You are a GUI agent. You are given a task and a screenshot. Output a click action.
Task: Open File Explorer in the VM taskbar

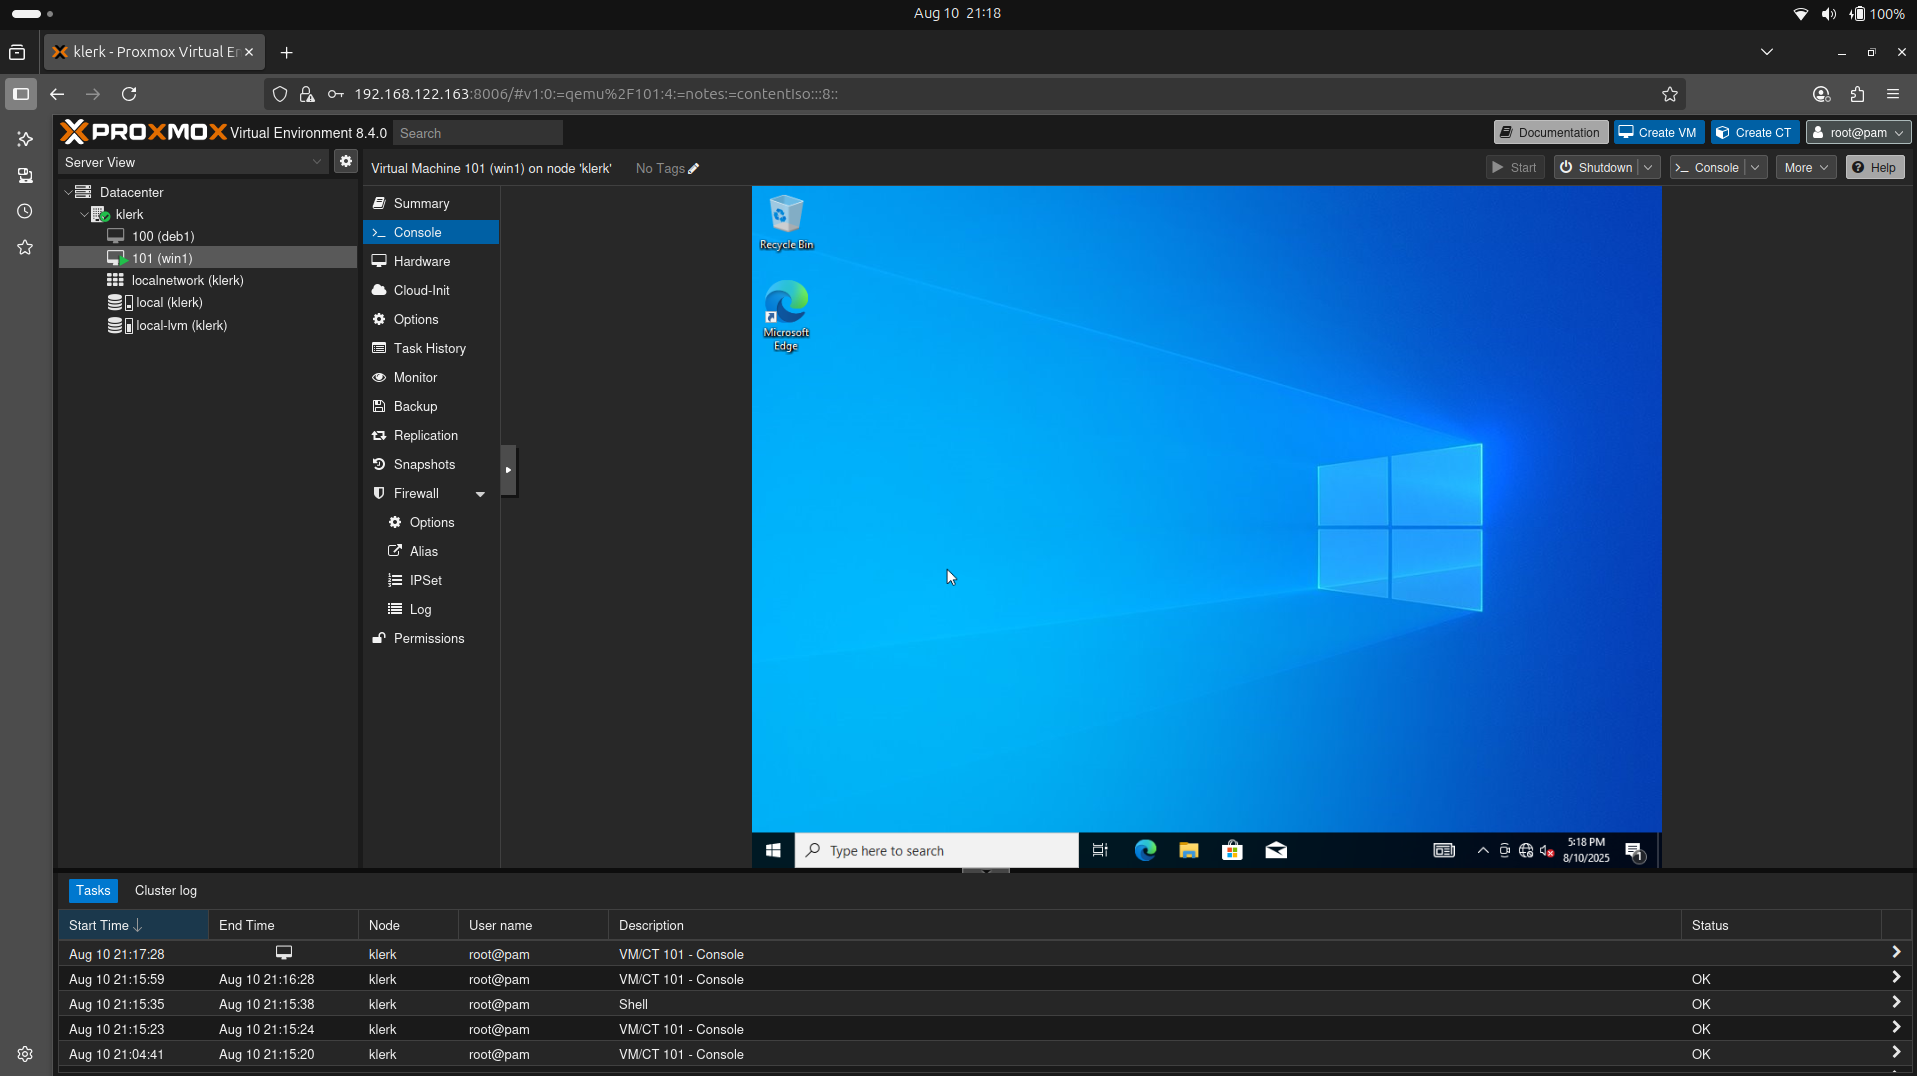[1188, 850]
